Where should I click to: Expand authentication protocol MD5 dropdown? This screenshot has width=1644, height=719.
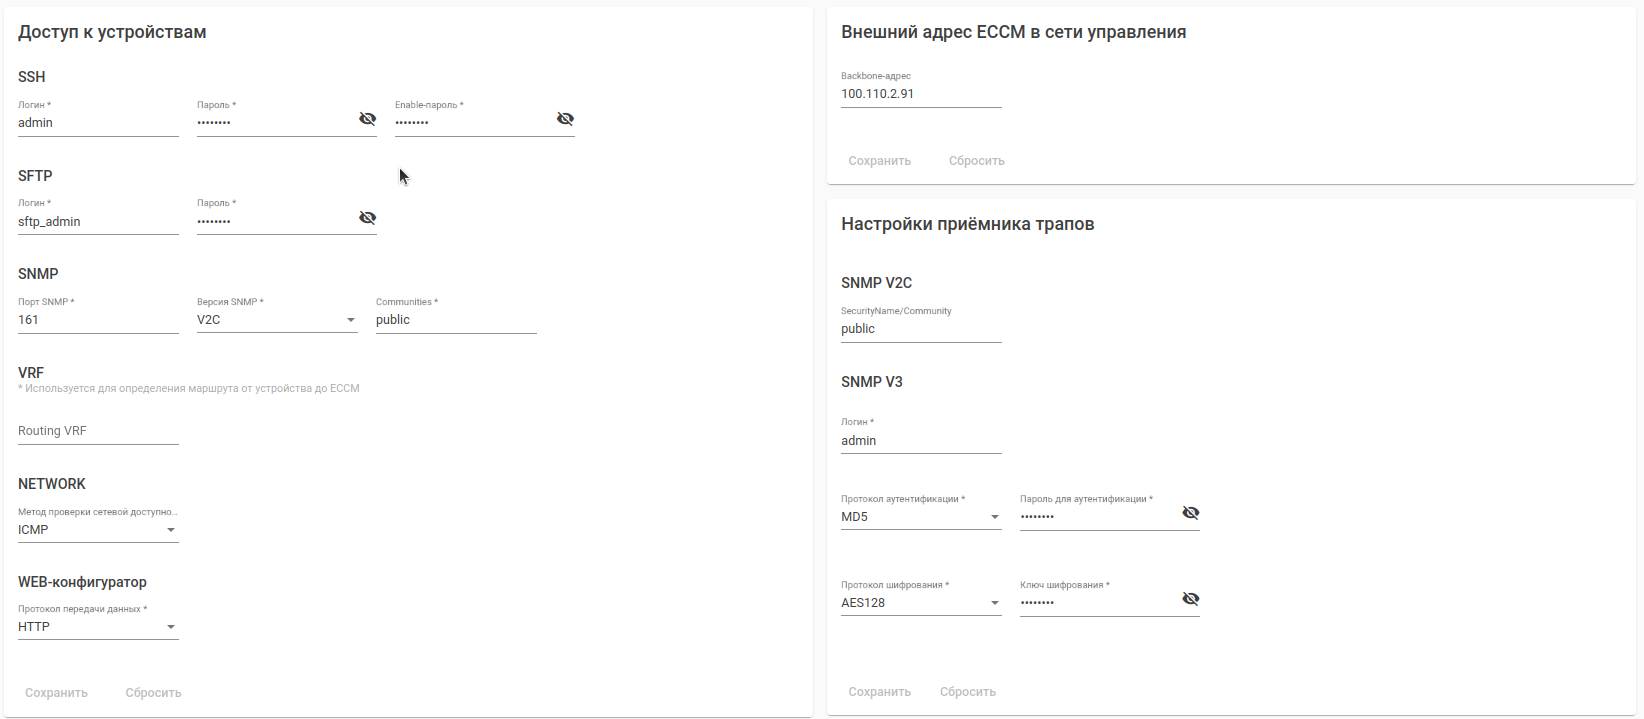click(x=920, y=517)
